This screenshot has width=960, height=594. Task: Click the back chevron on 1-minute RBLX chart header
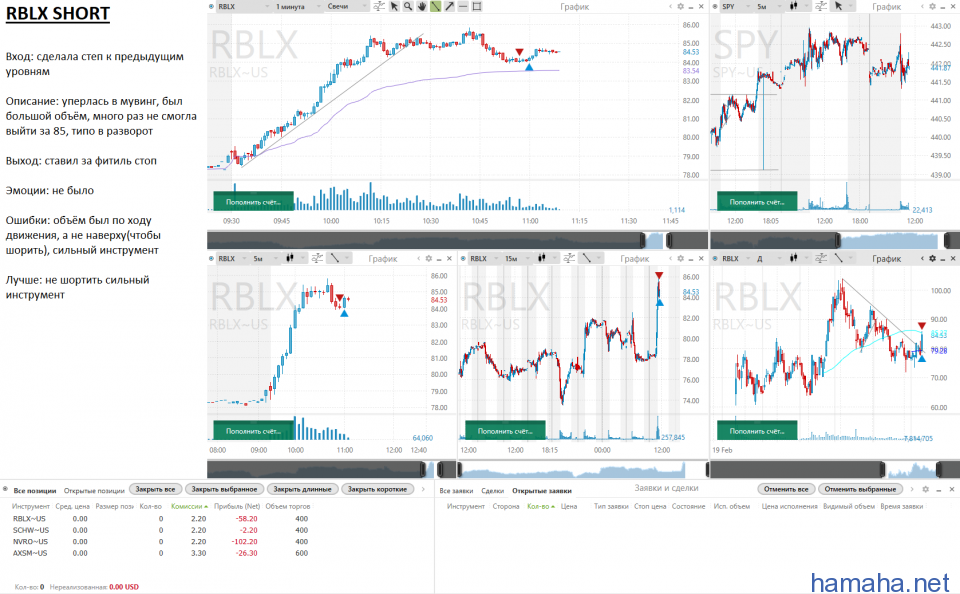tap(670, 7)
